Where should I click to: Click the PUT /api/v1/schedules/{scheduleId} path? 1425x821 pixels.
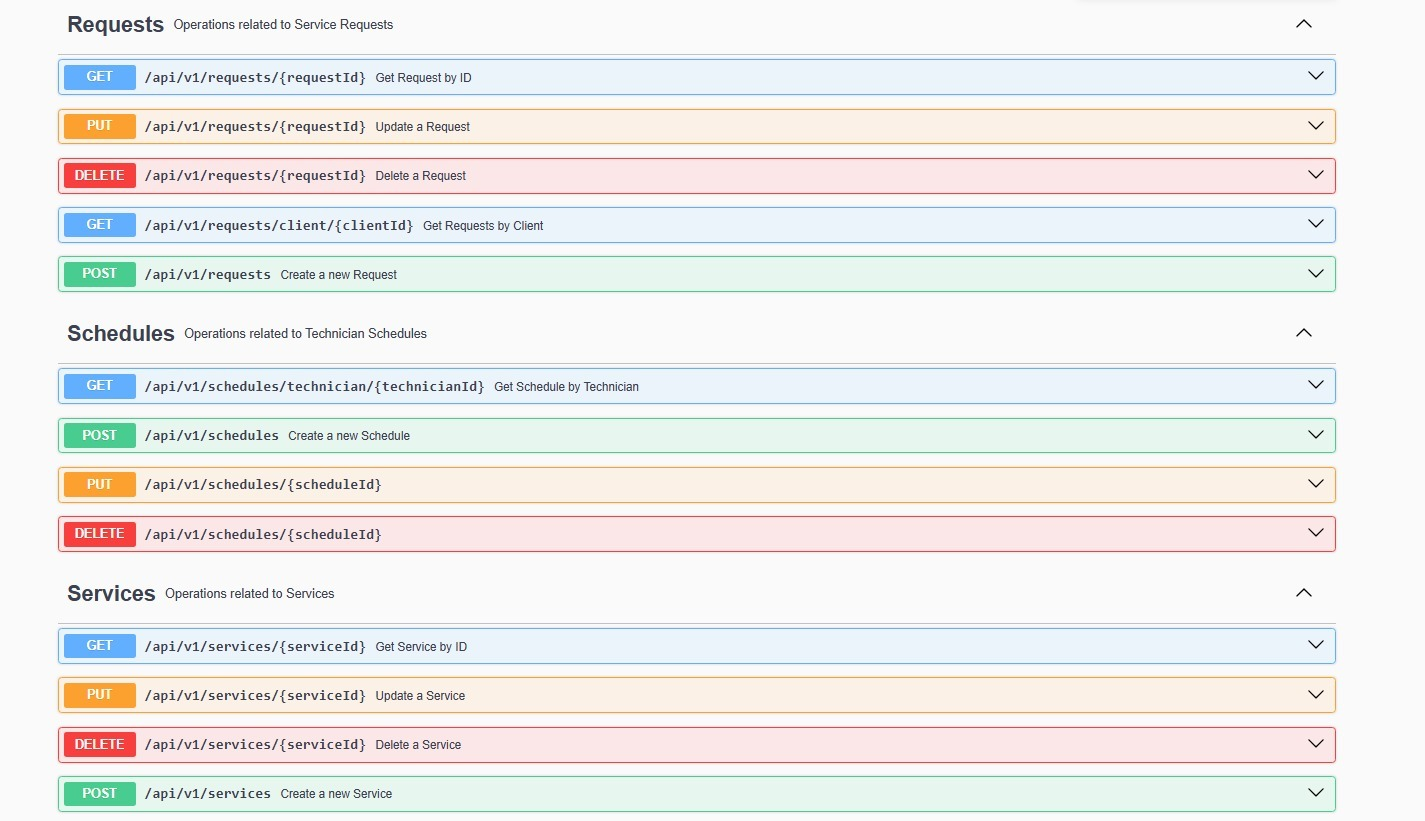tap(263, 484)
